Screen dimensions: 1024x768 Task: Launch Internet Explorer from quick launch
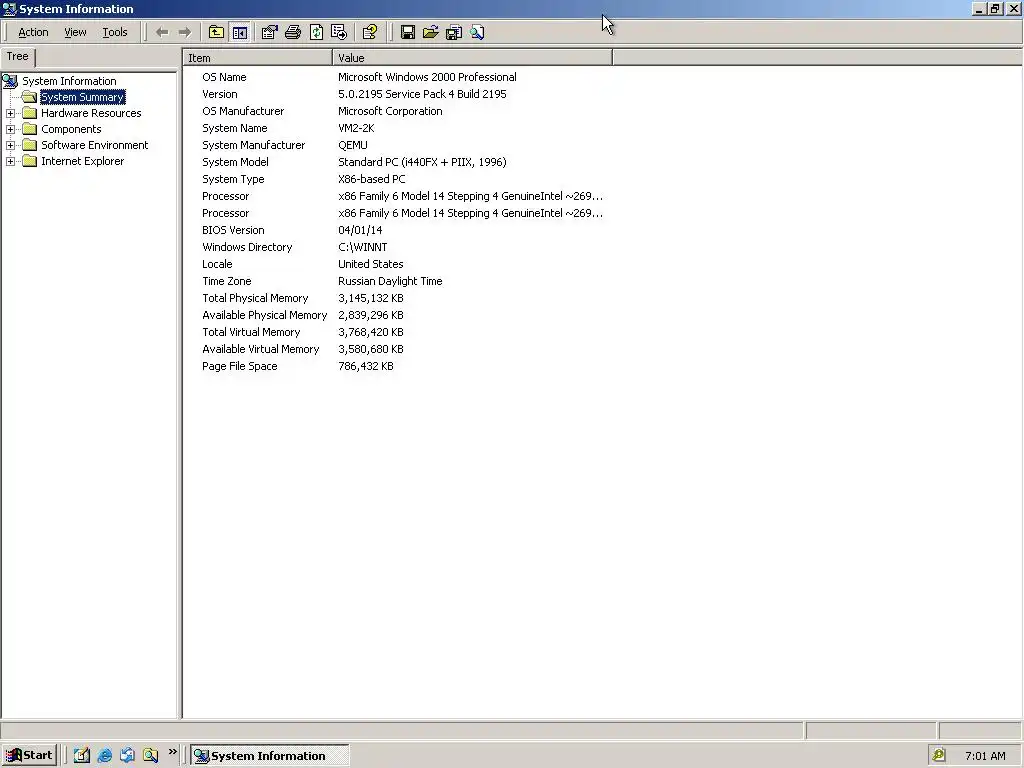click(x=104, y=755)
